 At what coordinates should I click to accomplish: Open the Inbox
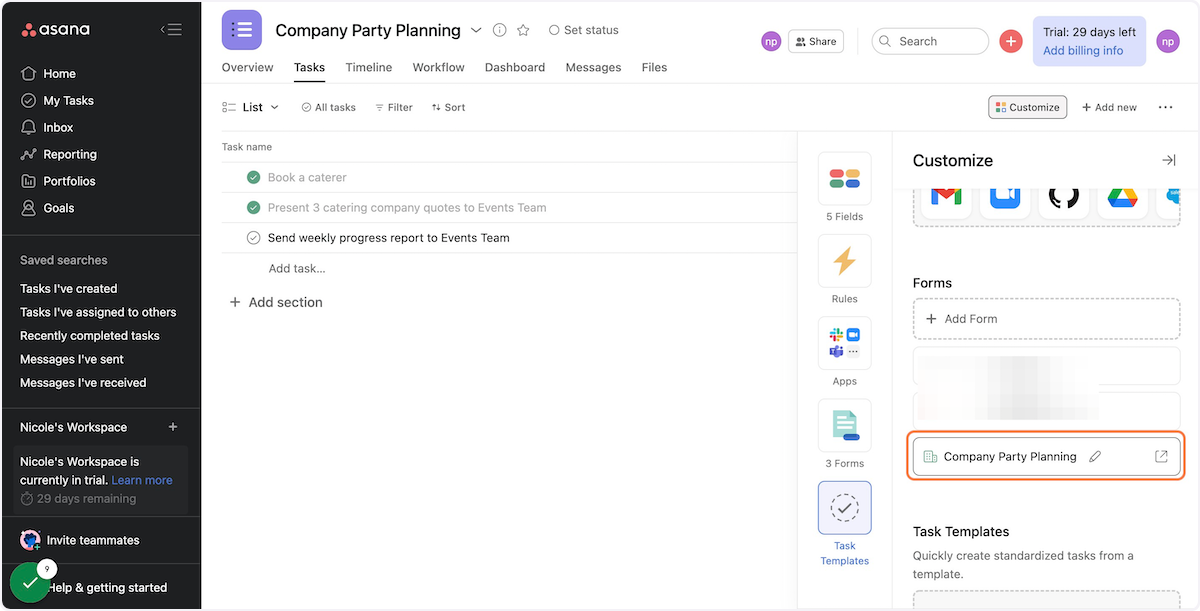[58, 127]
